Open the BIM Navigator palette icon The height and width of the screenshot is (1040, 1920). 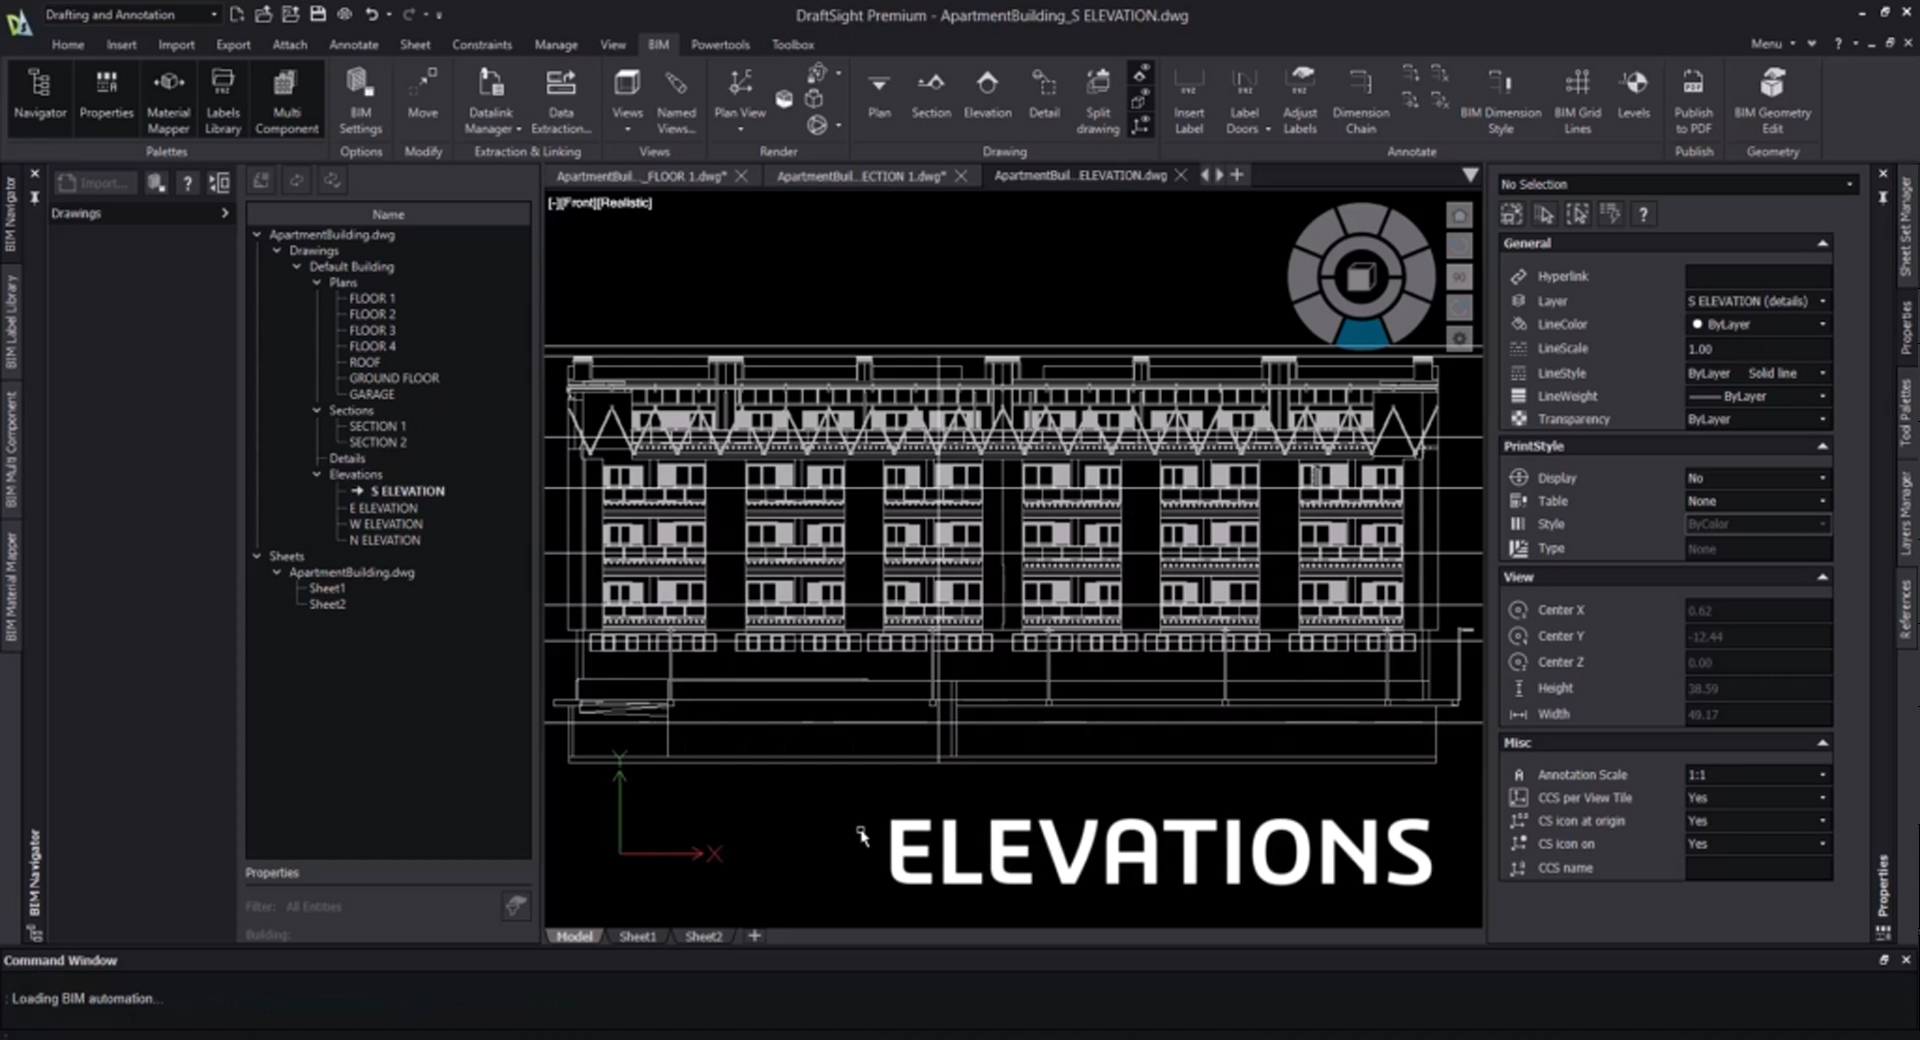[x=40, y=94]
